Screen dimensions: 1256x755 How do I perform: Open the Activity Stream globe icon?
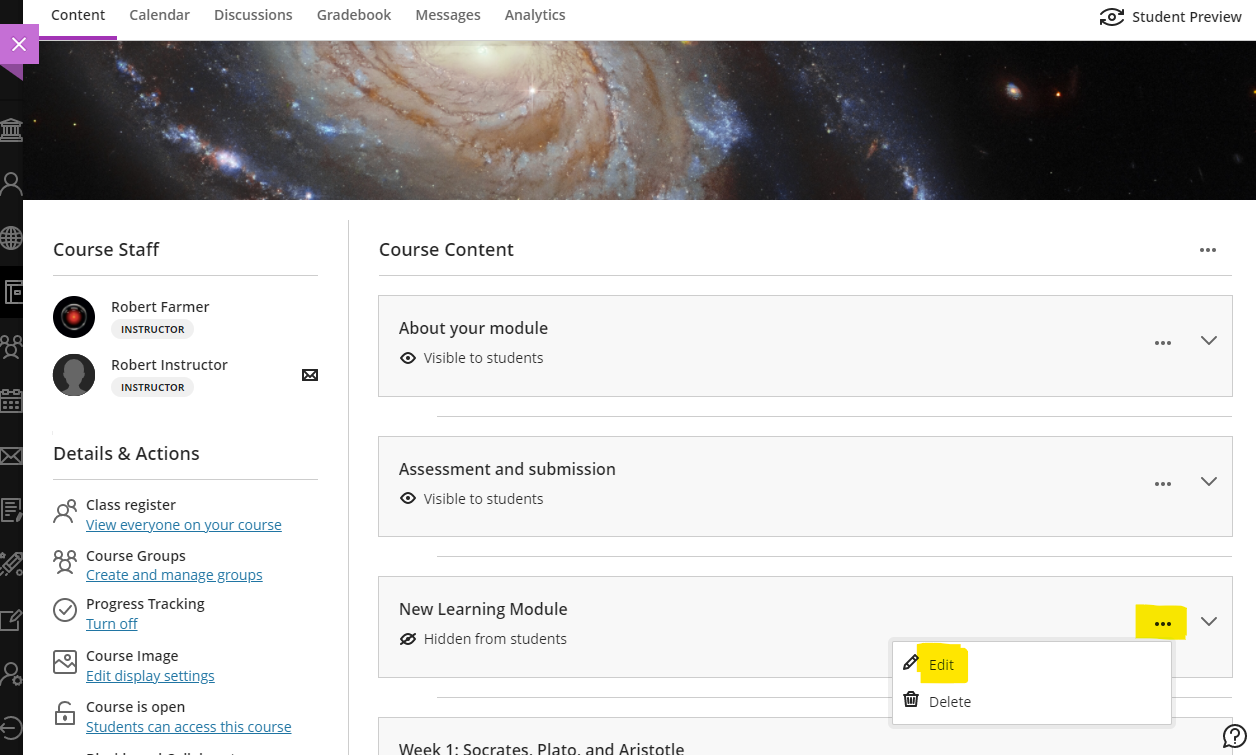12,238
